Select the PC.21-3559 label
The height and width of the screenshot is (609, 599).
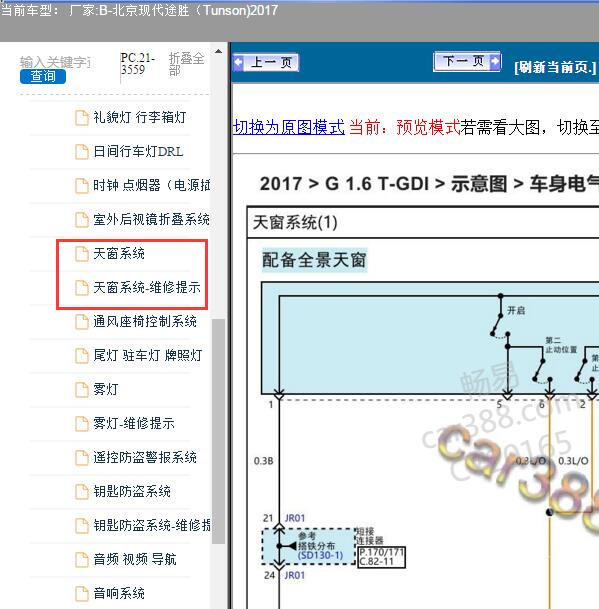(138, 64)
